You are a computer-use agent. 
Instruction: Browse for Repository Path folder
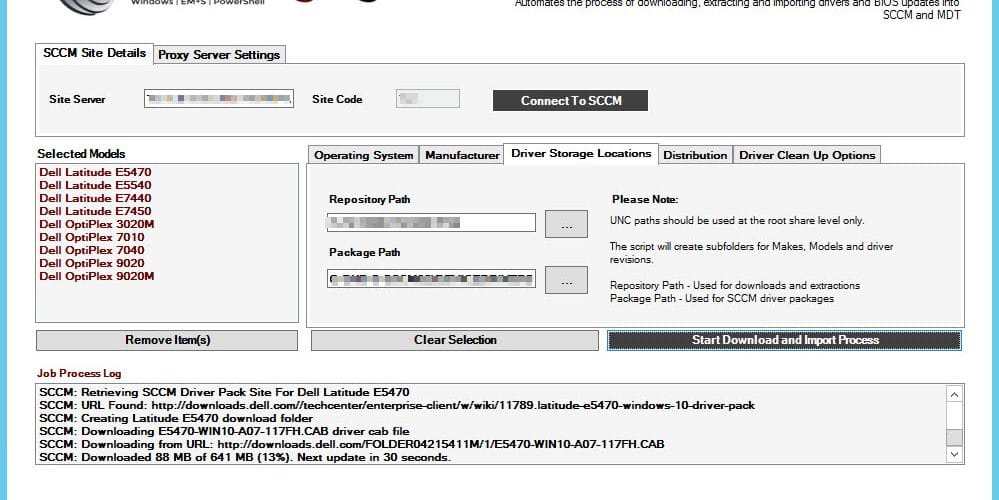(566, 224)
